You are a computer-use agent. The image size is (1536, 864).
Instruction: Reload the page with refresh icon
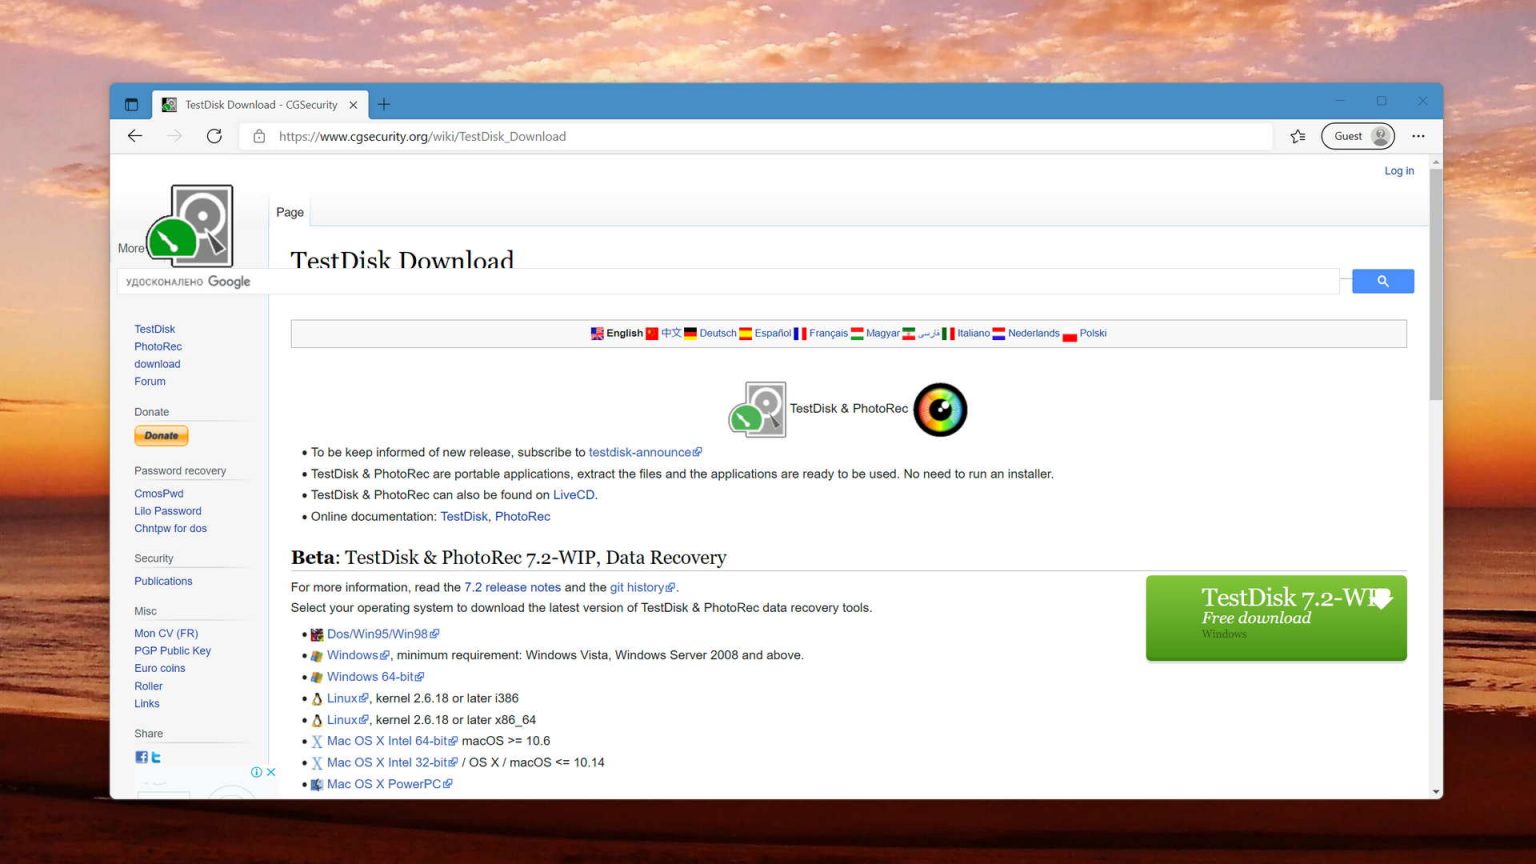click(214, 136)
